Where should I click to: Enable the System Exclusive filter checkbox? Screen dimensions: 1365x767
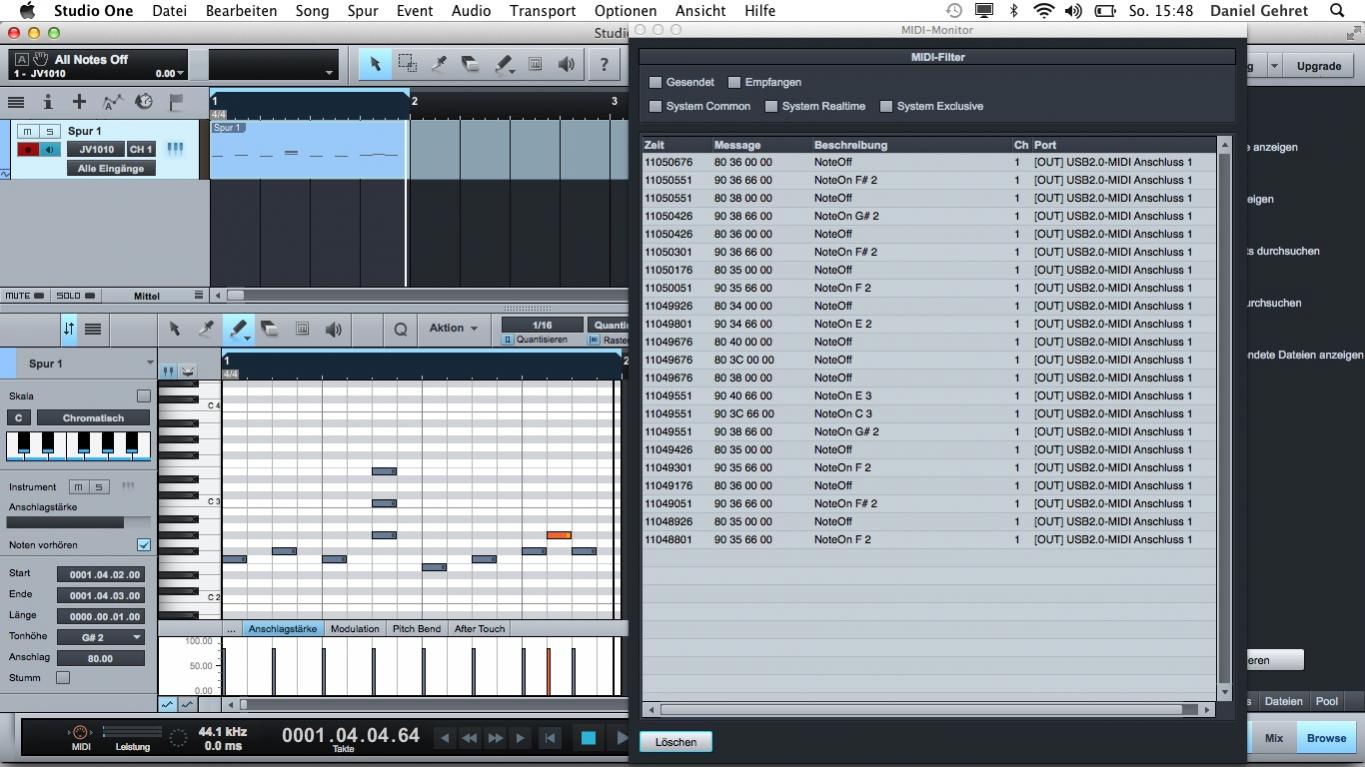click(x=886, y=106)
